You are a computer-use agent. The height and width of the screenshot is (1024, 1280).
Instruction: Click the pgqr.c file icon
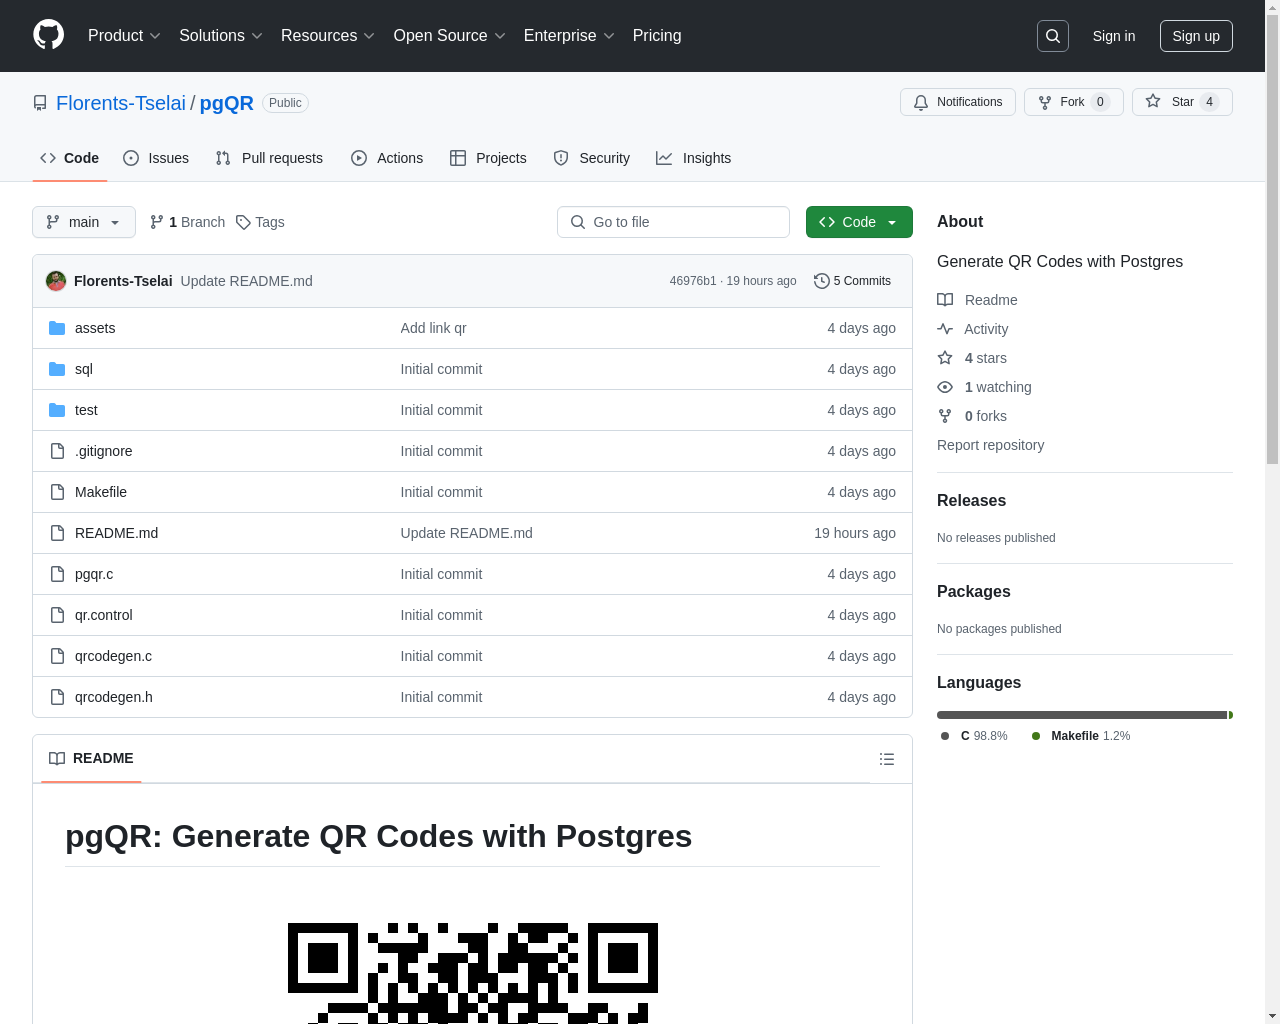click(x=57, y=574)
